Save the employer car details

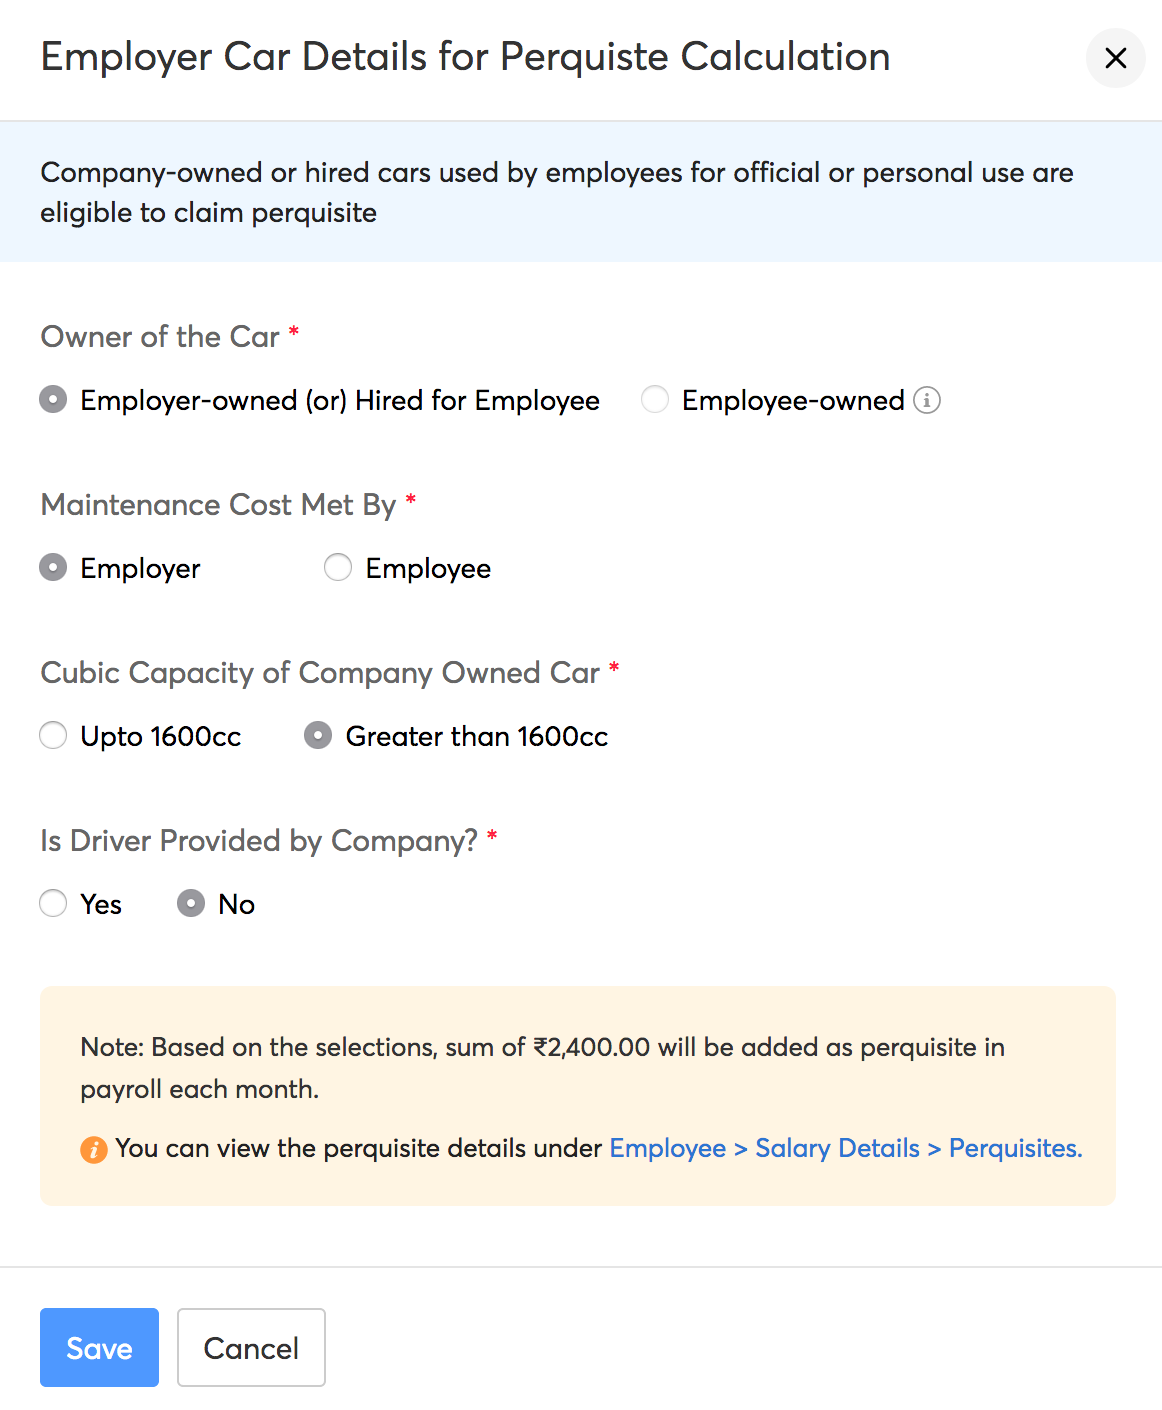(98, 1347)
